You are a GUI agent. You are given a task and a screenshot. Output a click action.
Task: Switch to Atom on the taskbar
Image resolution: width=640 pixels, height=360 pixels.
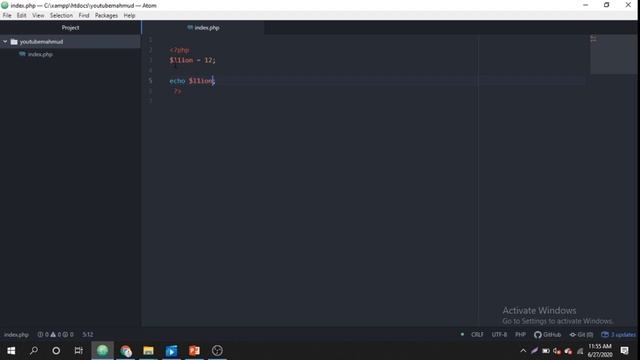[x=102, y=351]
